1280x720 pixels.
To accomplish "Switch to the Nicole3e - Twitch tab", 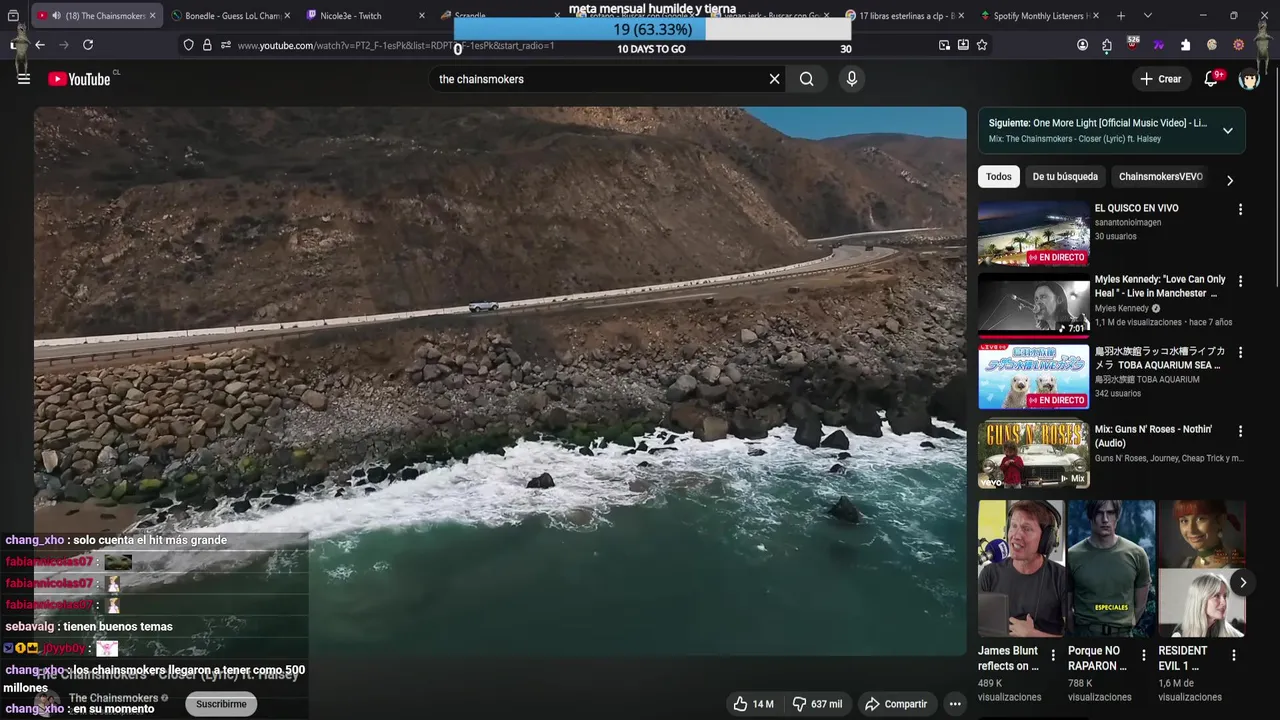I will [365, 16].
